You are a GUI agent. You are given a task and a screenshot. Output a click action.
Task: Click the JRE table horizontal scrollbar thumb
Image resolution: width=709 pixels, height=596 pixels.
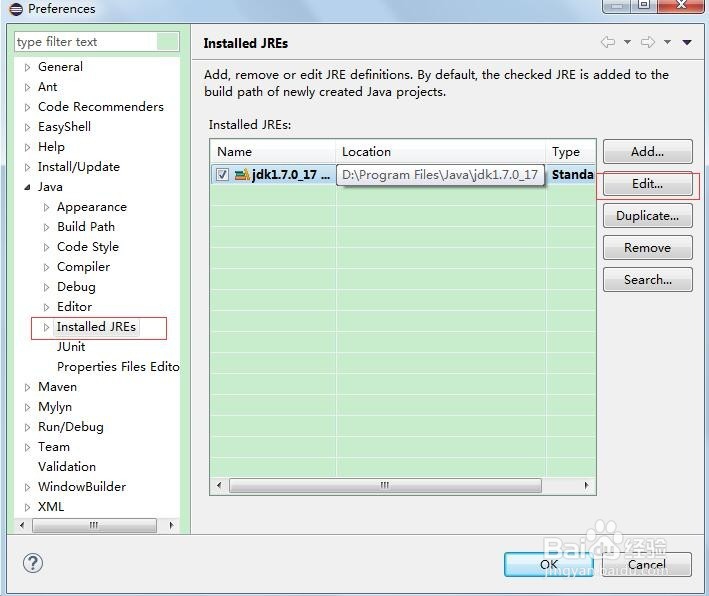pos(385,486)
